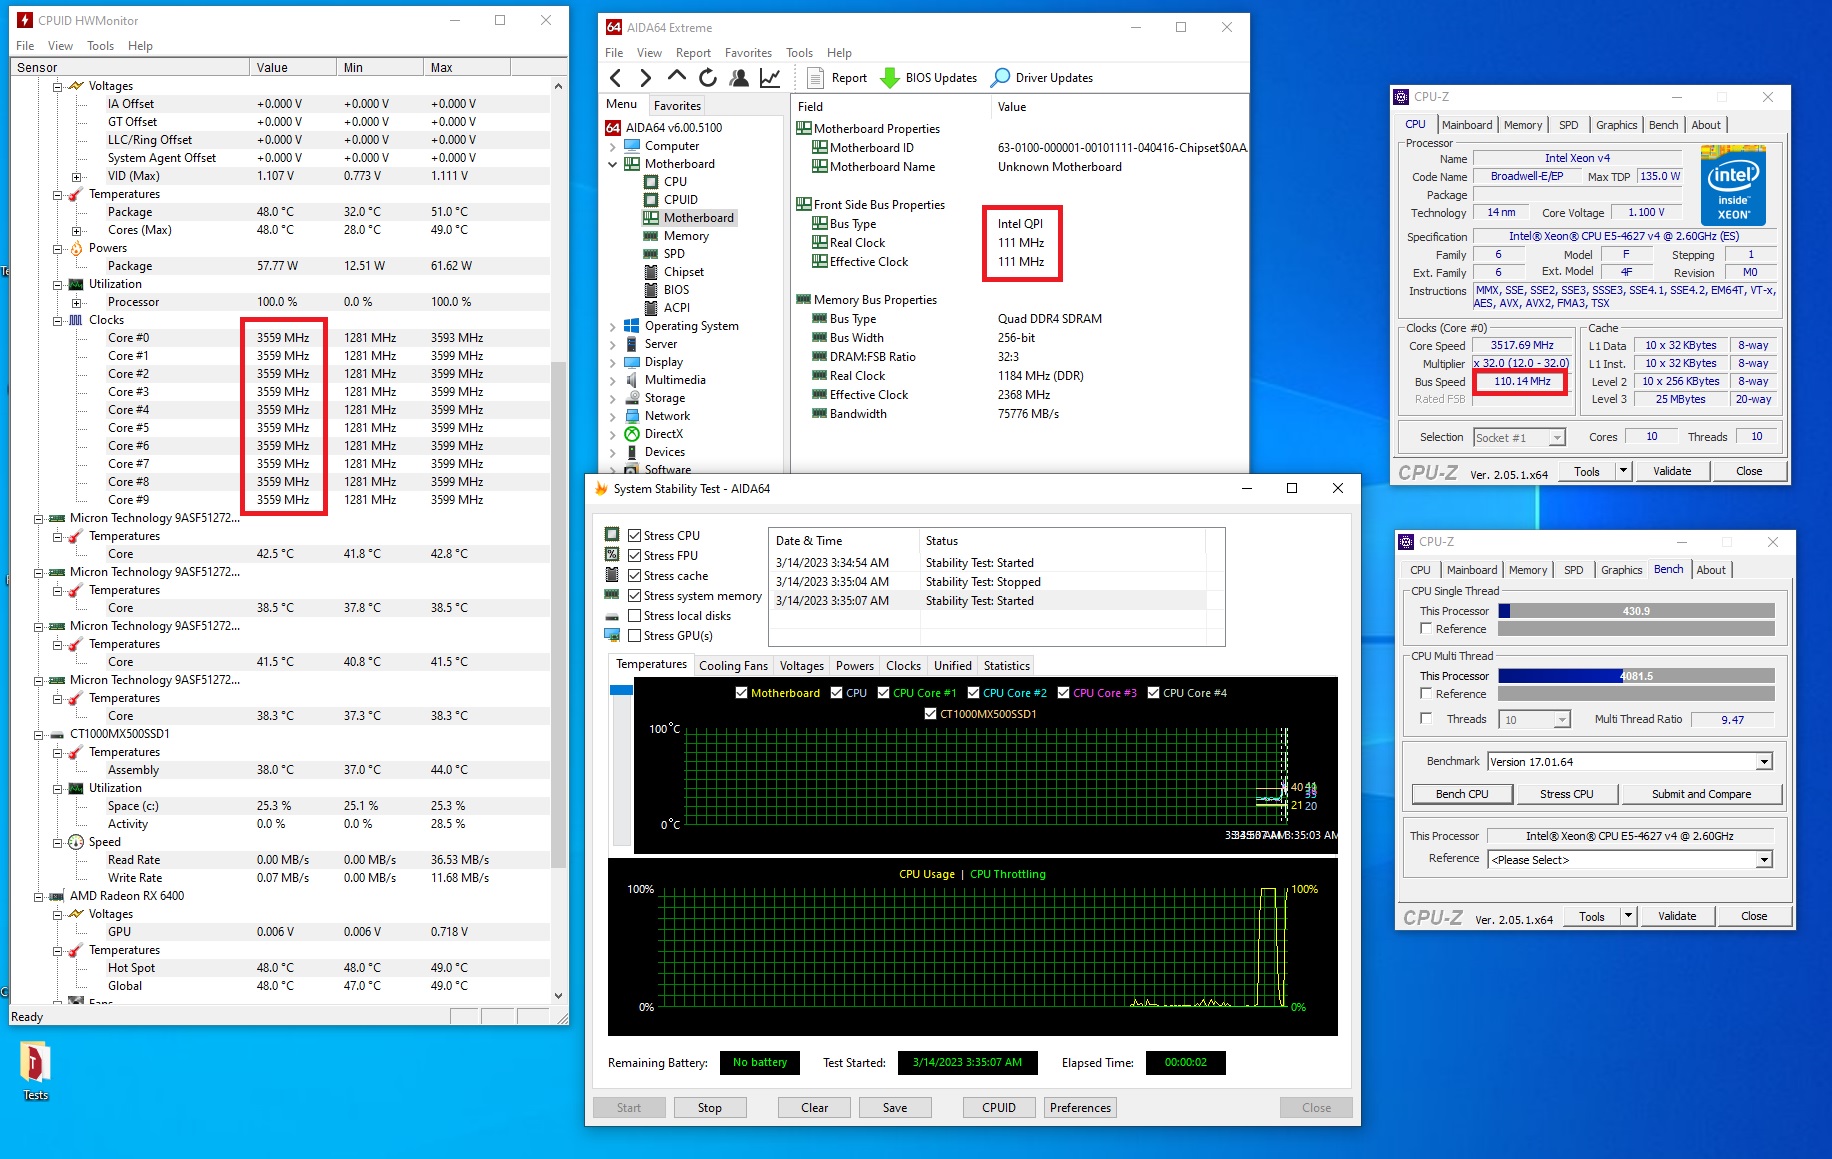Enable Stress local disks

click(x=634, y=616)
